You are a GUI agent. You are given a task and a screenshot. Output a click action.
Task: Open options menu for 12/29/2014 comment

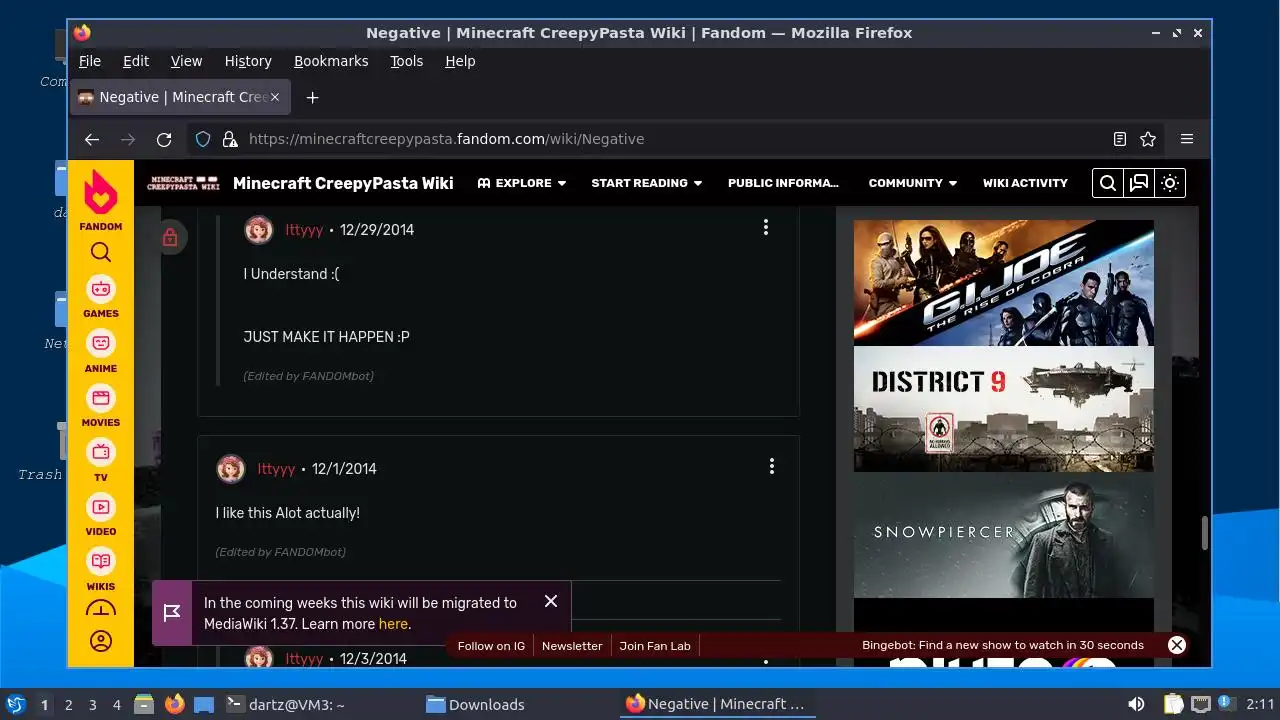766,228
